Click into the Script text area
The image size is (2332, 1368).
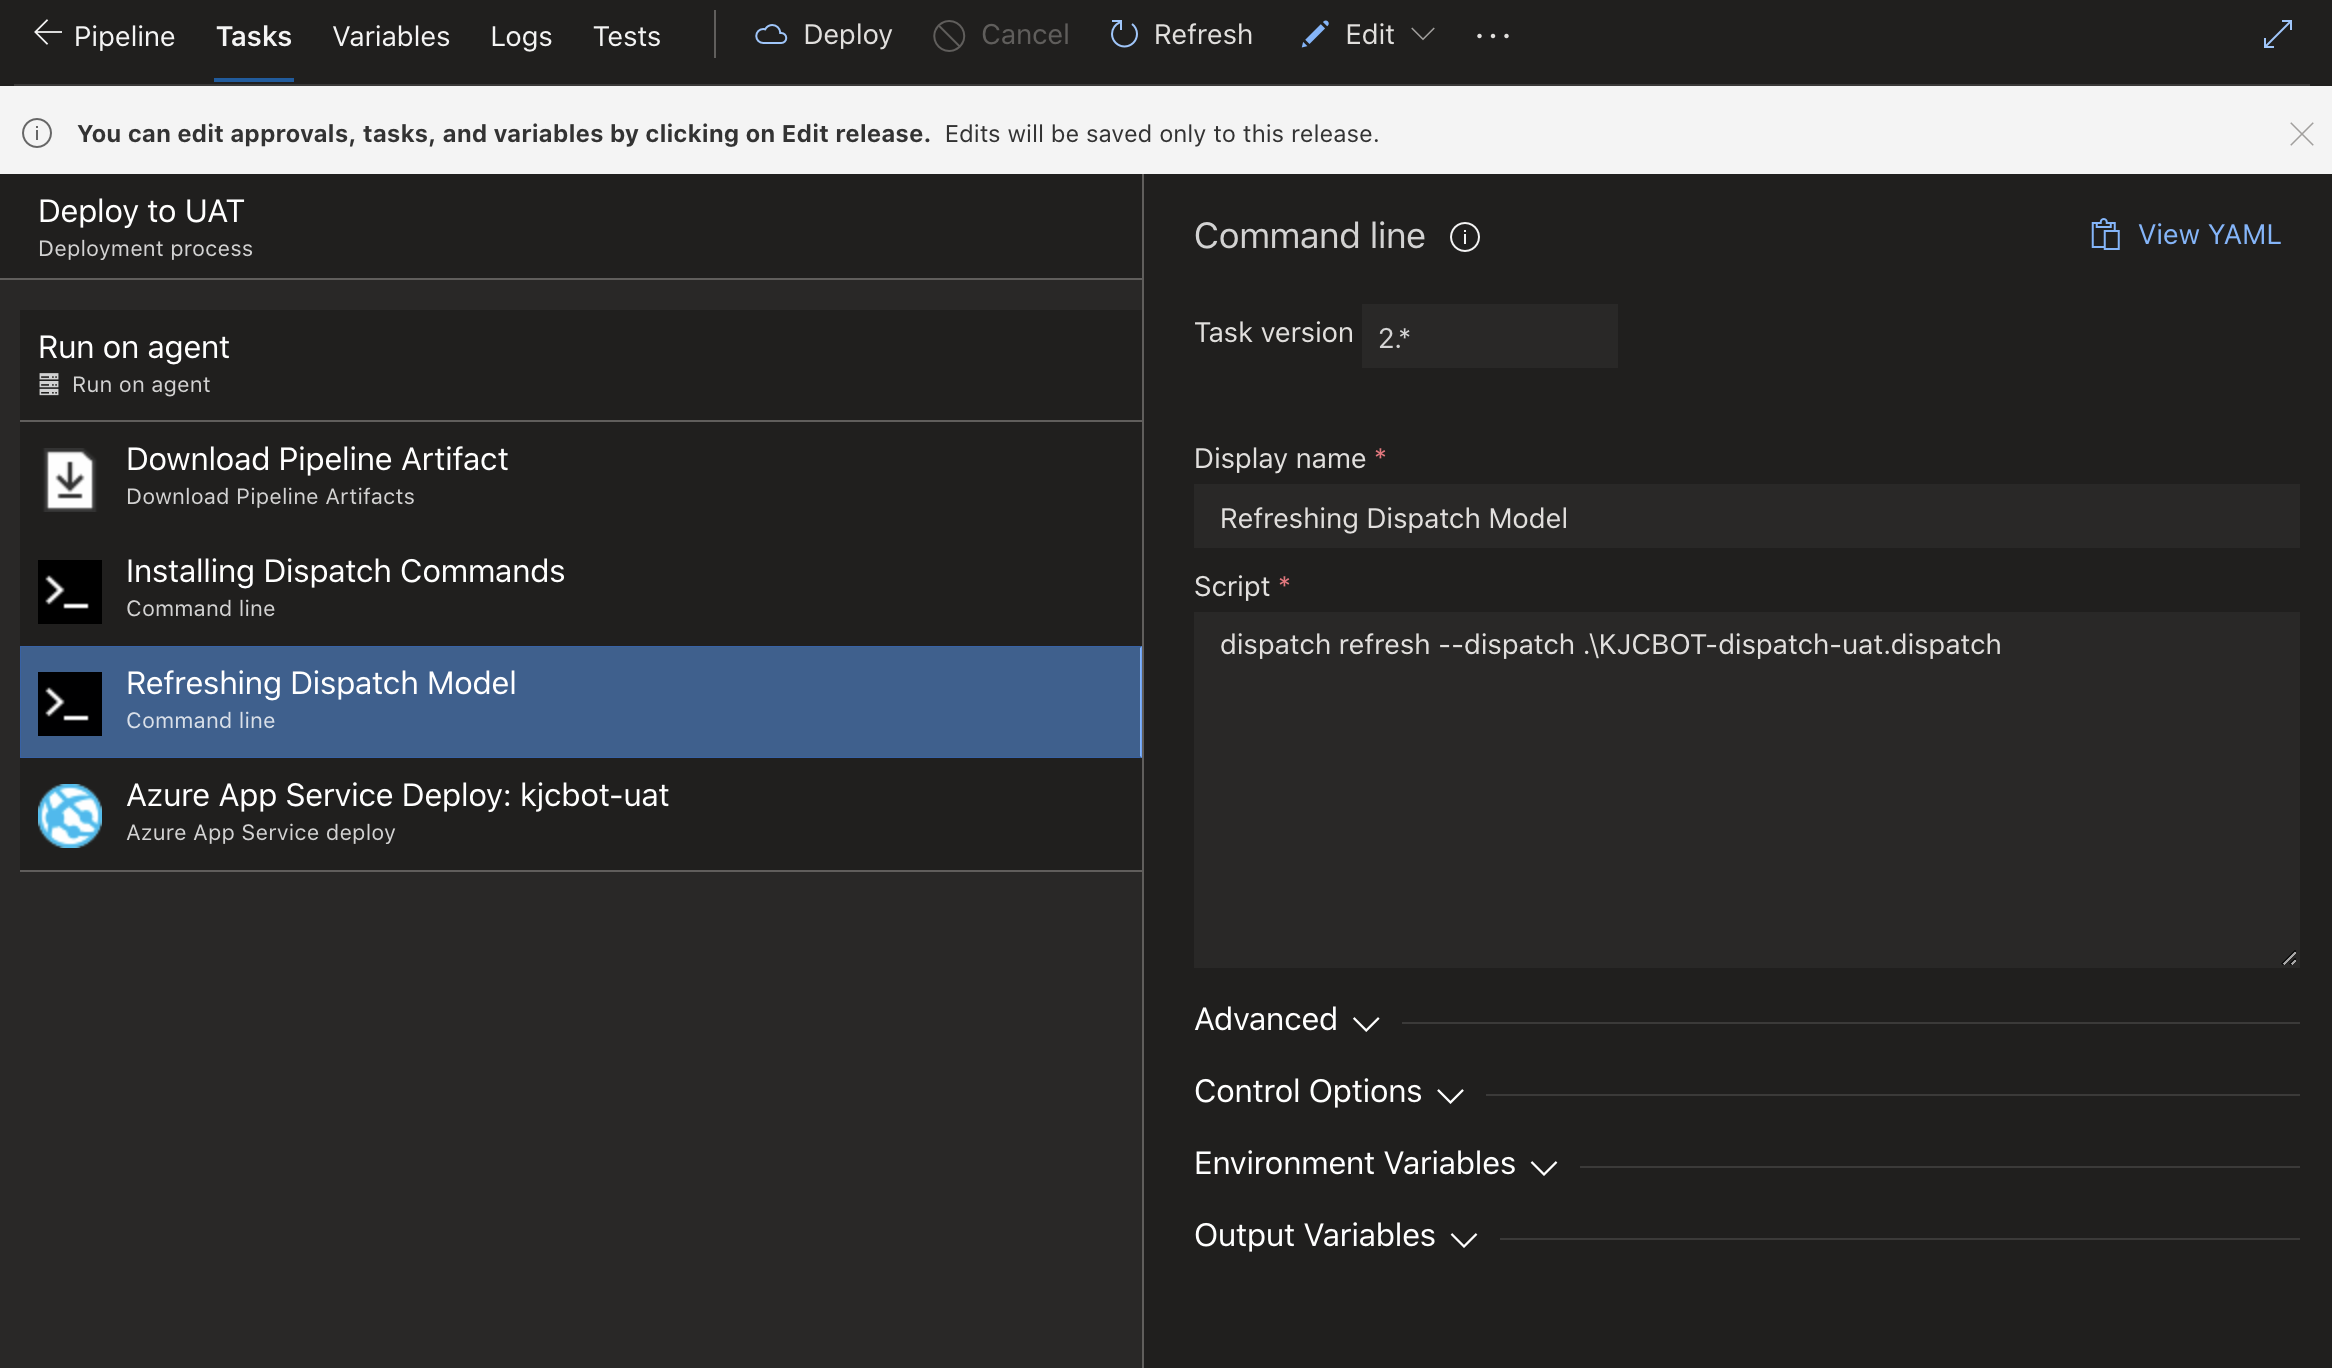tap(1746, 790)
